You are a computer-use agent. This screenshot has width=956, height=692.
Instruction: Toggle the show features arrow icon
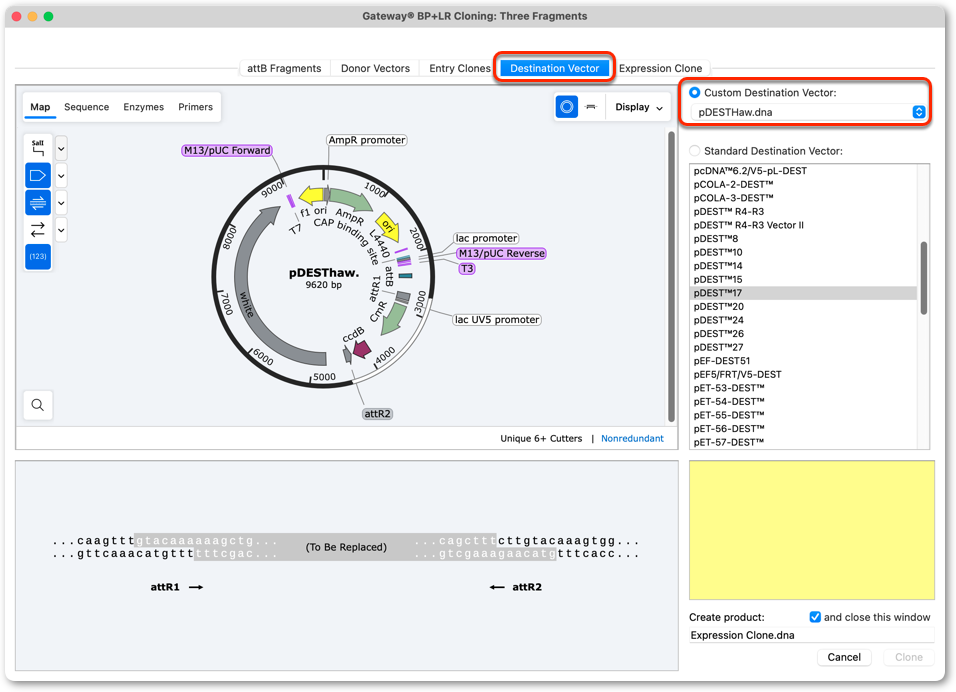pos(38,176)
